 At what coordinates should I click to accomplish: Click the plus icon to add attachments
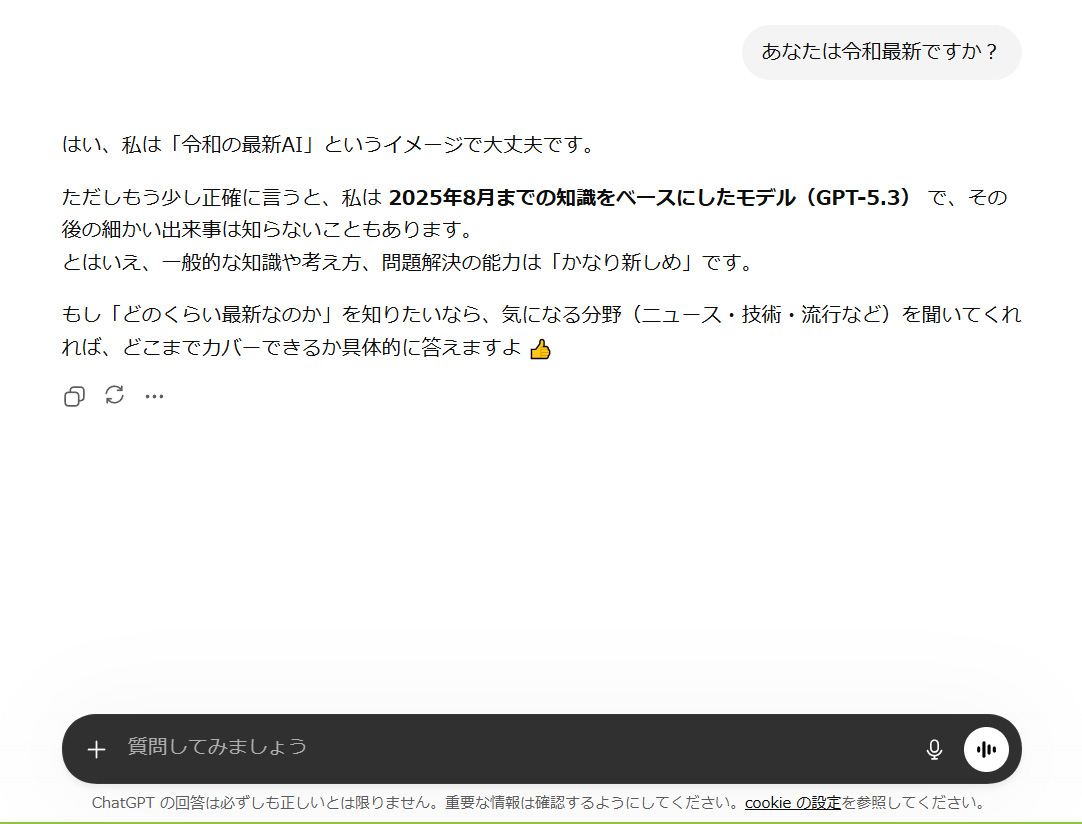click(x=96, y=749)
